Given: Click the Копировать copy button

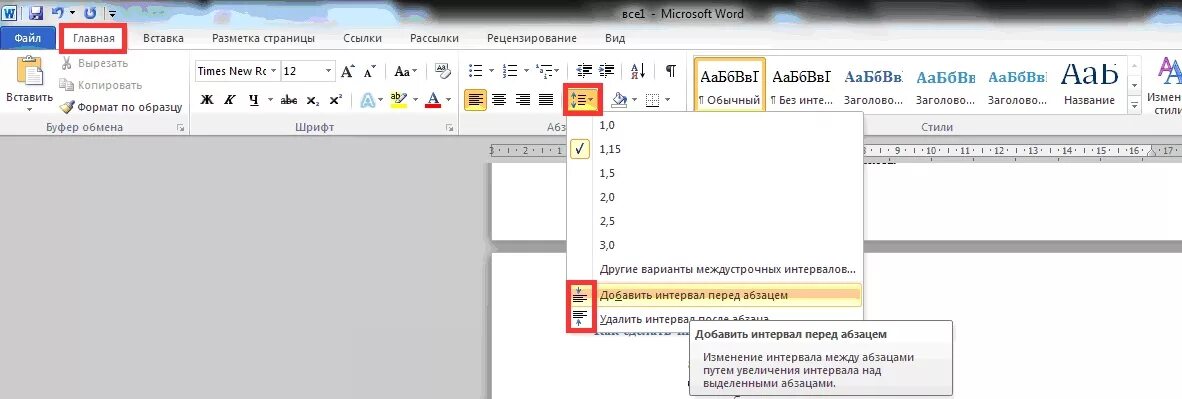Looking at the screenshot, I should click(x=100, y=85).
